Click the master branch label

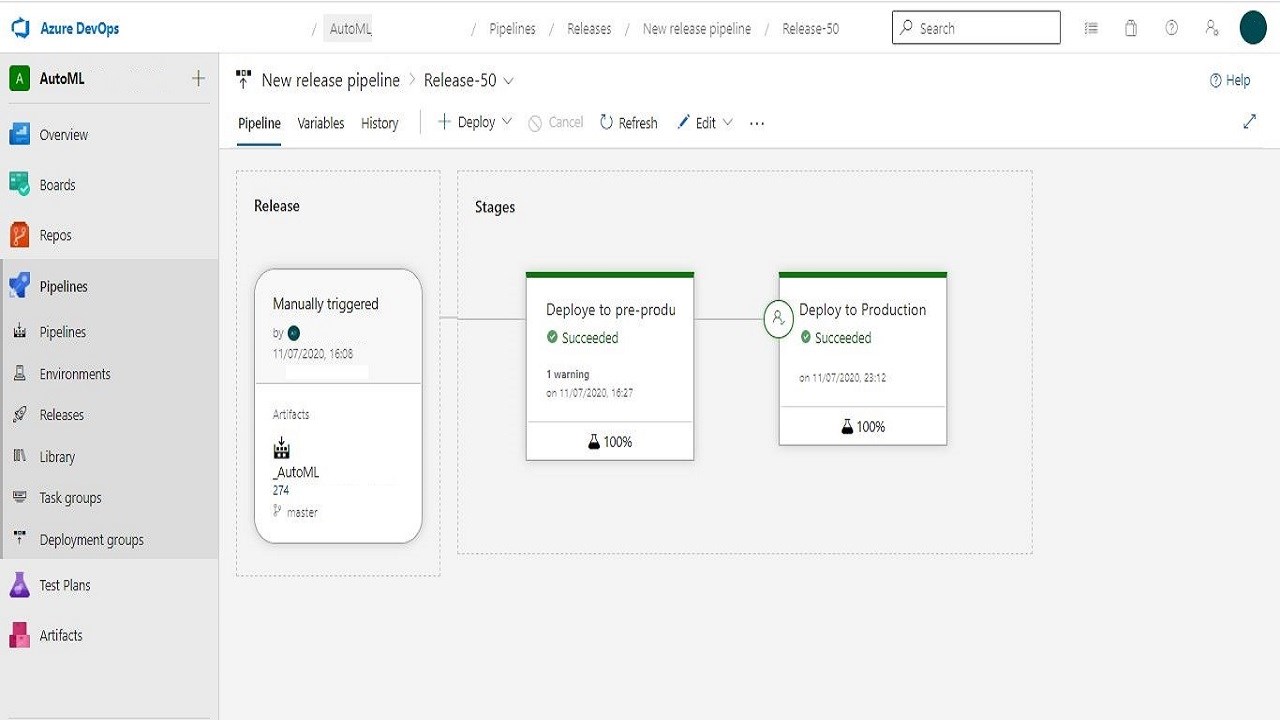(302, 512)
